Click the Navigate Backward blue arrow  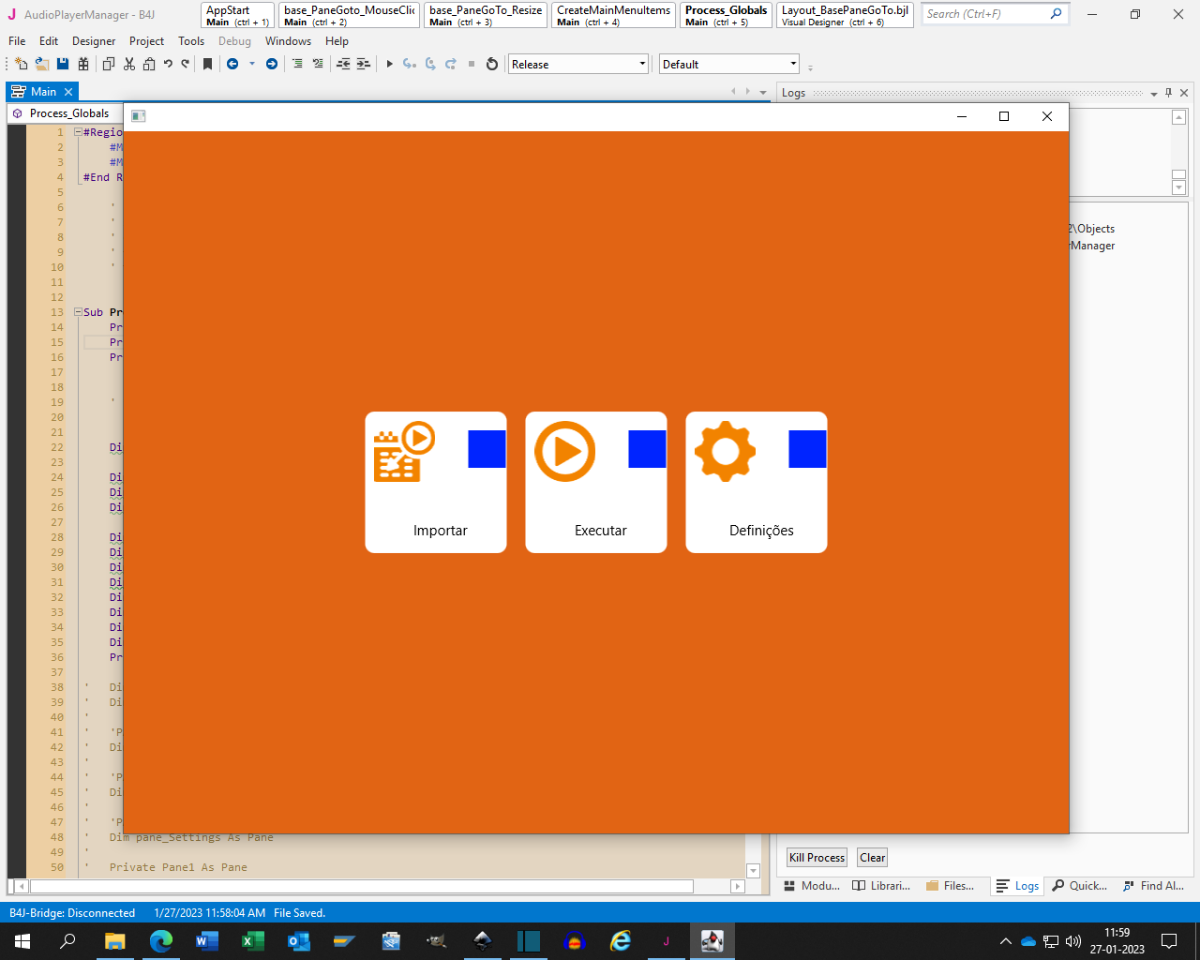[x=232, y=64]
